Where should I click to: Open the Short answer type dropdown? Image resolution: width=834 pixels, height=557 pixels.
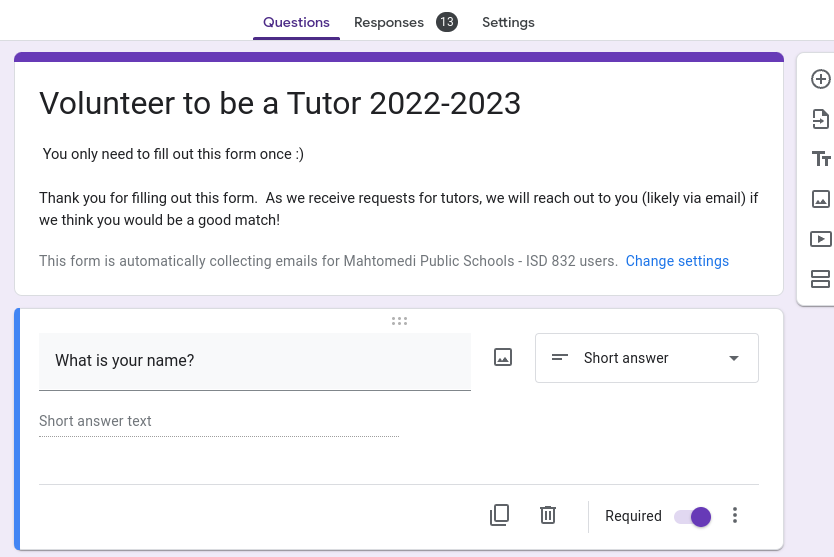click(646, 358)
